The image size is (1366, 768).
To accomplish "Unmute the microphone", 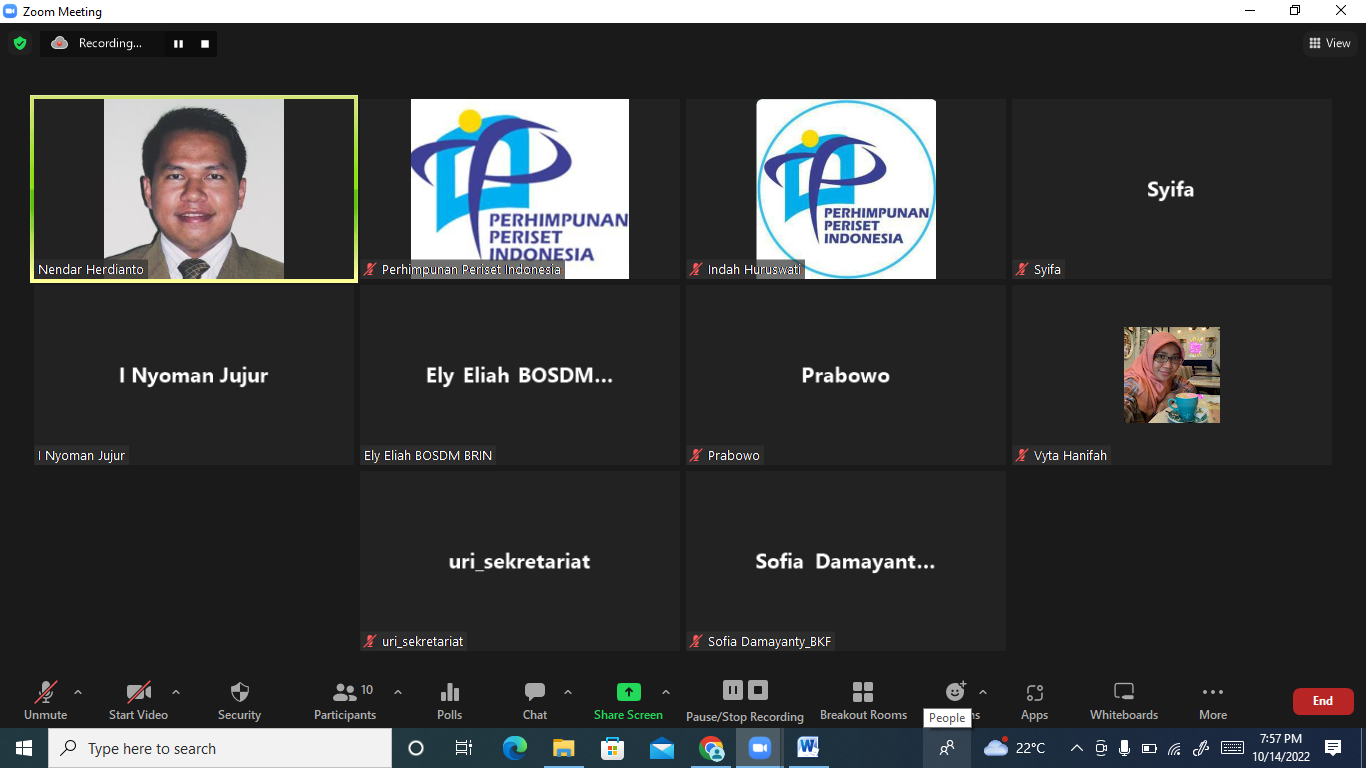I will pos(46,701).
